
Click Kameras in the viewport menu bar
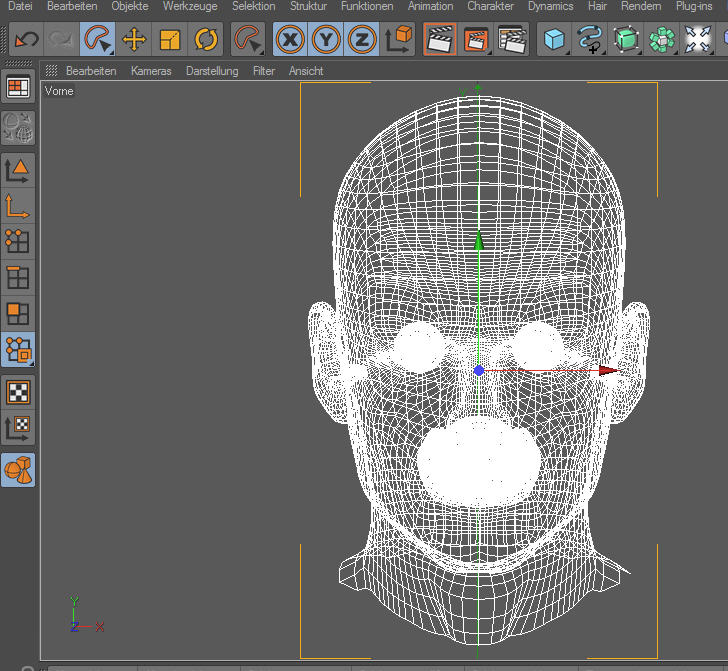pos(151,71)
